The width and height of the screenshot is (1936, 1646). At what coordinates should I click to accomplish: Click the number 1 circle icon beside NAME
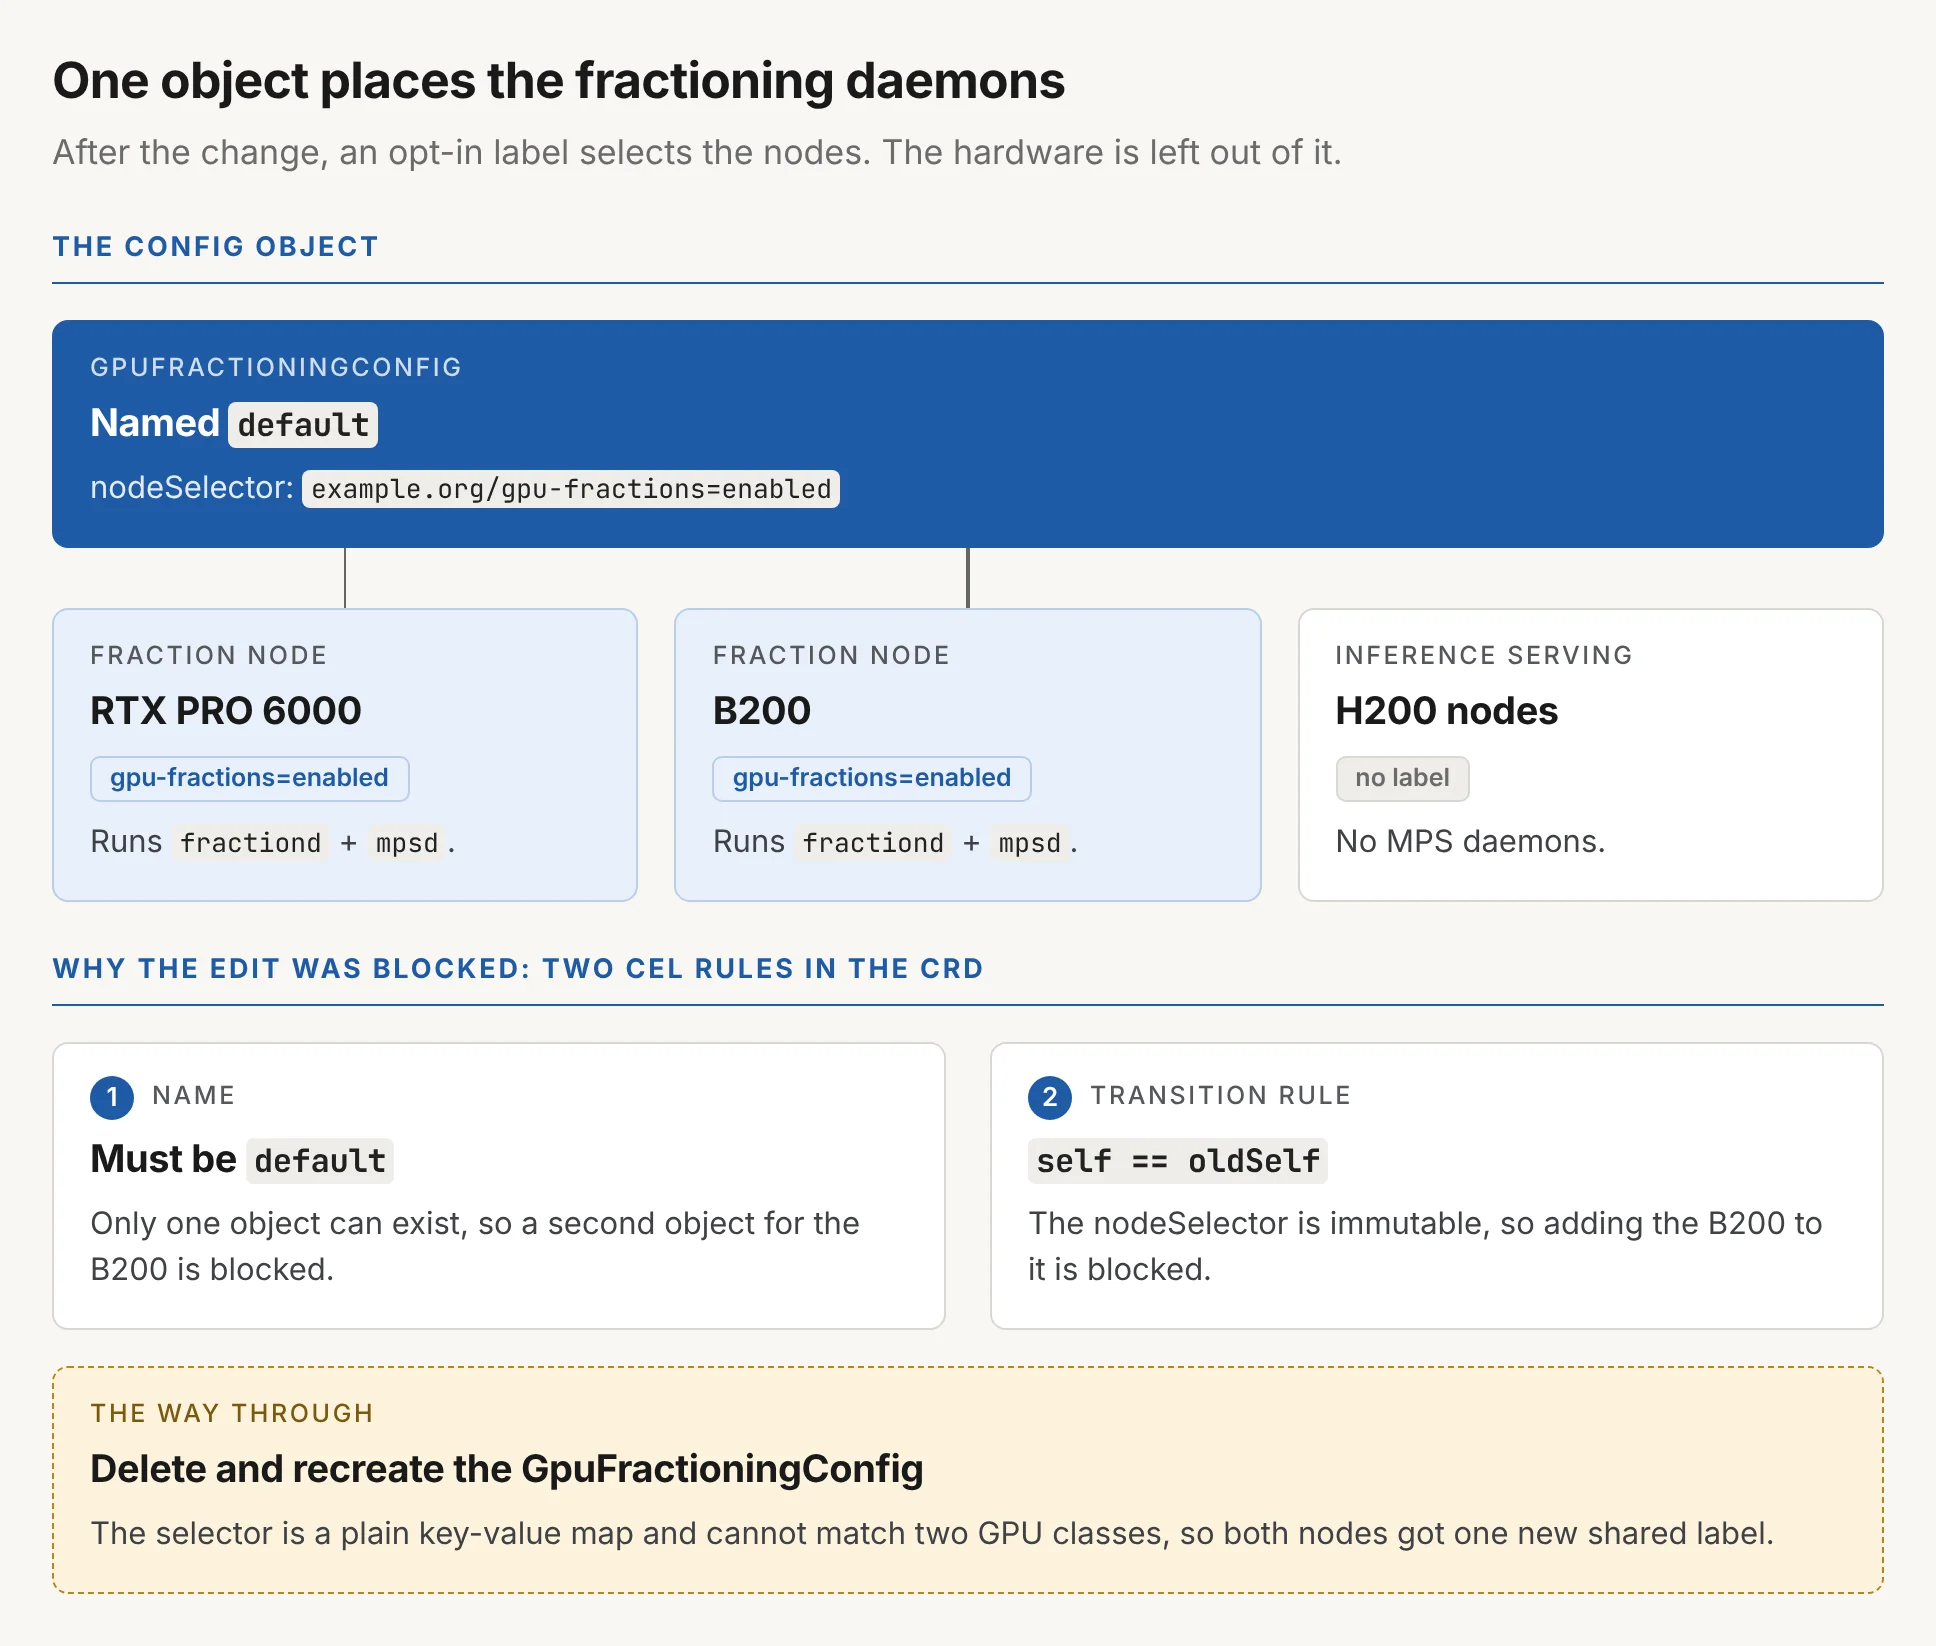112,1097
